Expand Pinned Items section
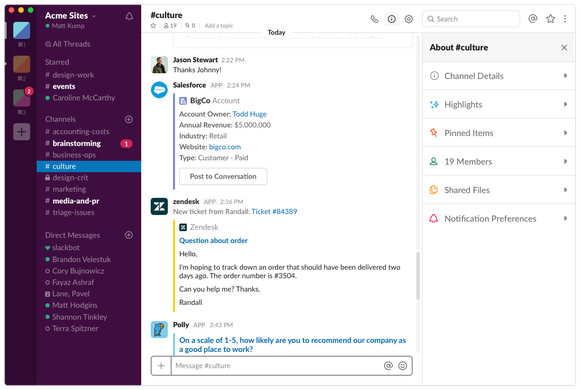 (x=499, y=133)
